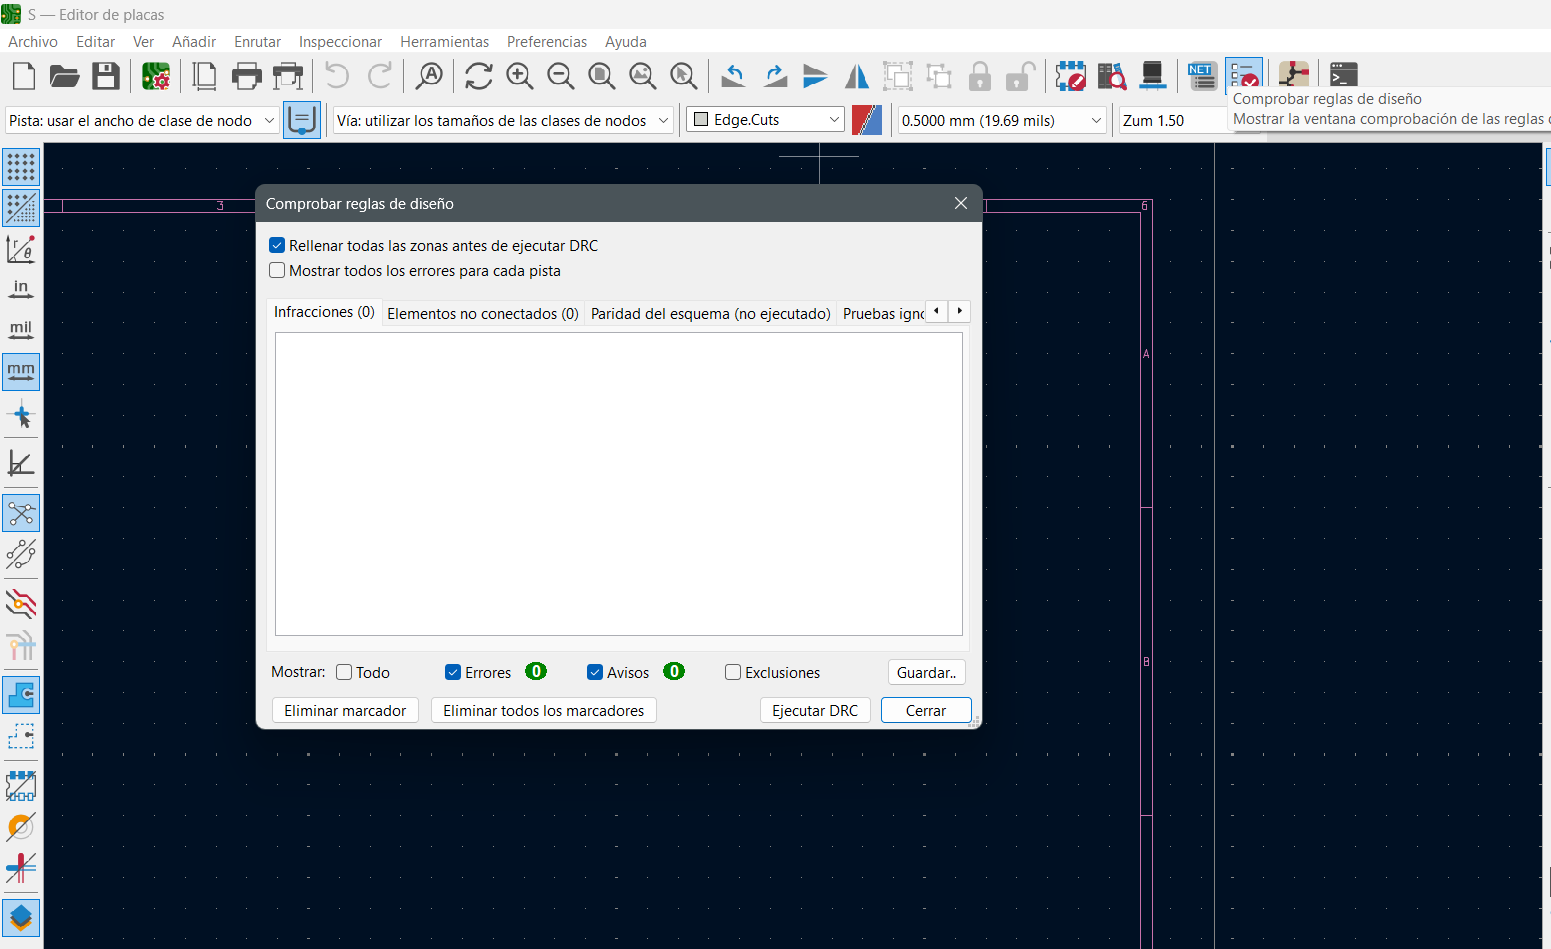The width and height of the screenshot is (1551, 949).
Task: Open board setup gear icon
Action: [x=155, y=76]
